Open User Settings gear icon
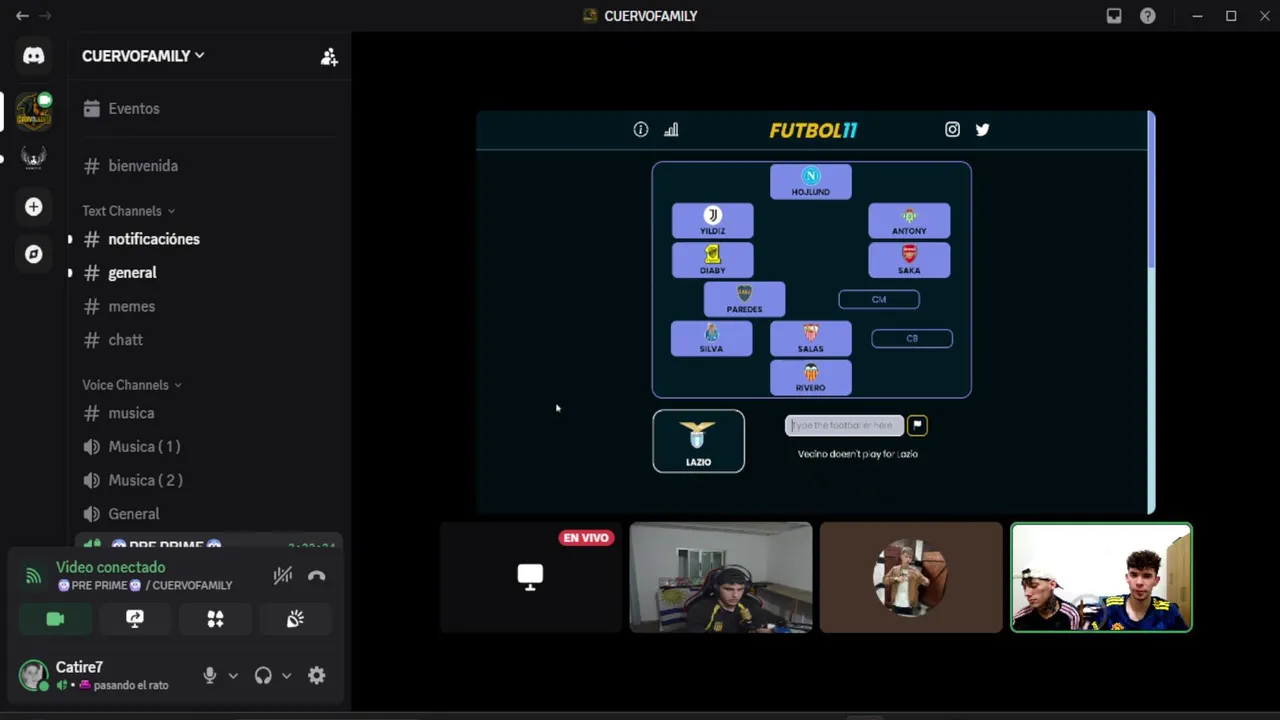 click(316, 675)
